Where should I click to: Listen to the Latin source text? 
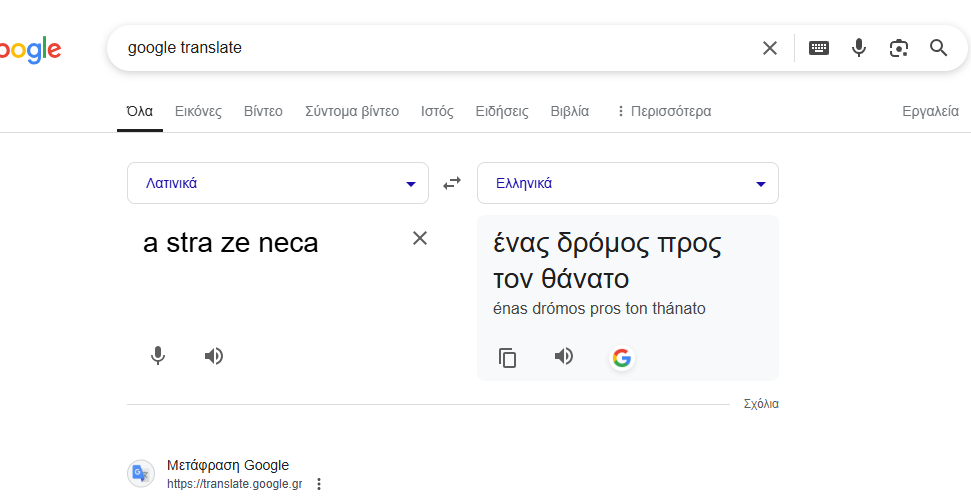(213, 356)
